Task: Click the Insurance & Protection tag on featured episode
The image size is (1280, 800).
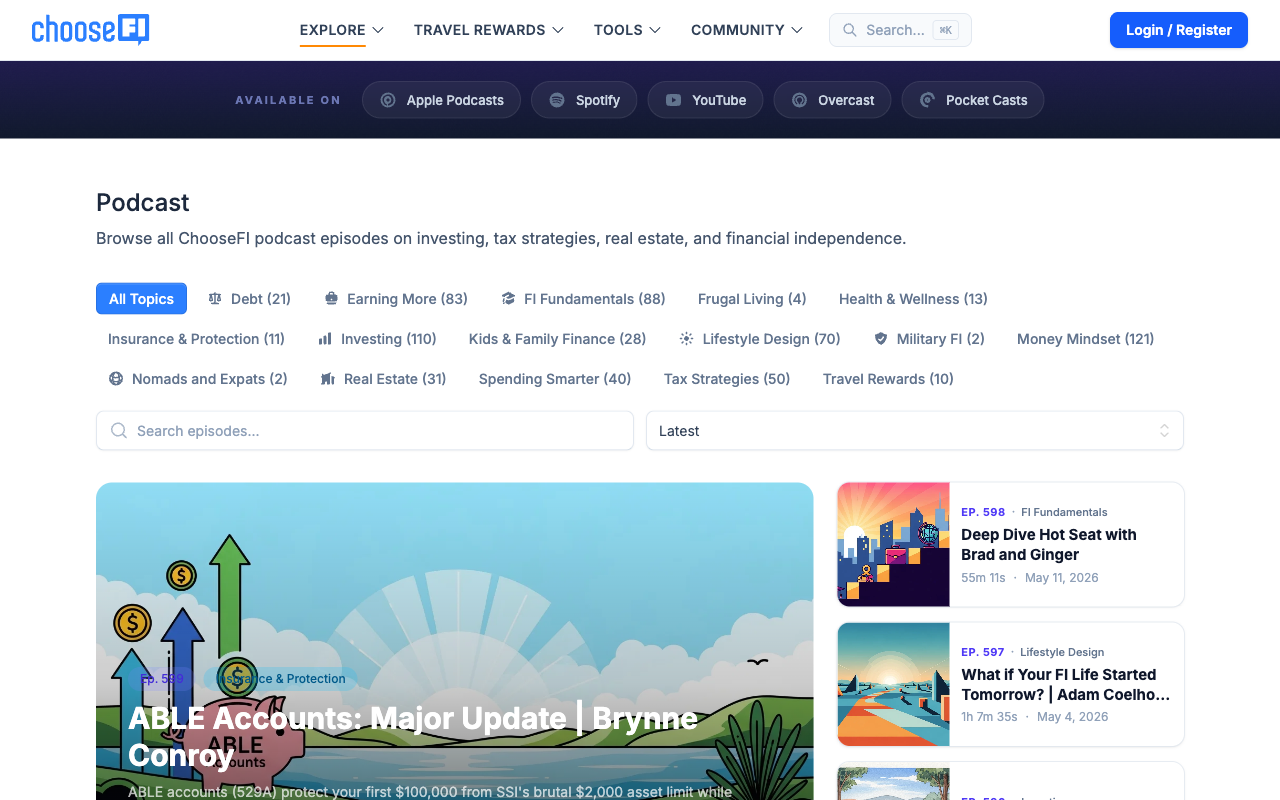Action: pos(280,679)
